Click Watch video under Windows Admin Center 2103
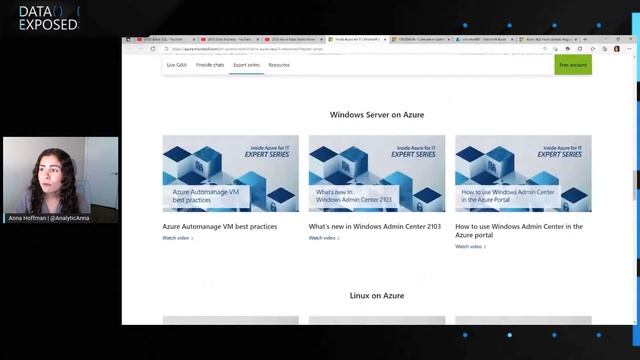 pyautogui.click(x=324, y=238)
